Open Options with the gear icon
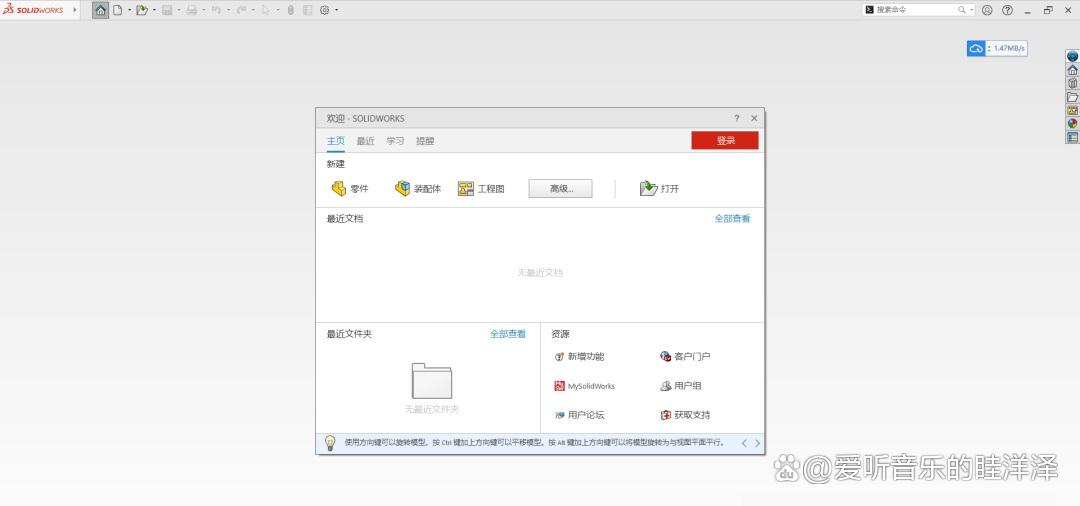The height and width of the screenshot is (506, 1080). coord(324,10)
